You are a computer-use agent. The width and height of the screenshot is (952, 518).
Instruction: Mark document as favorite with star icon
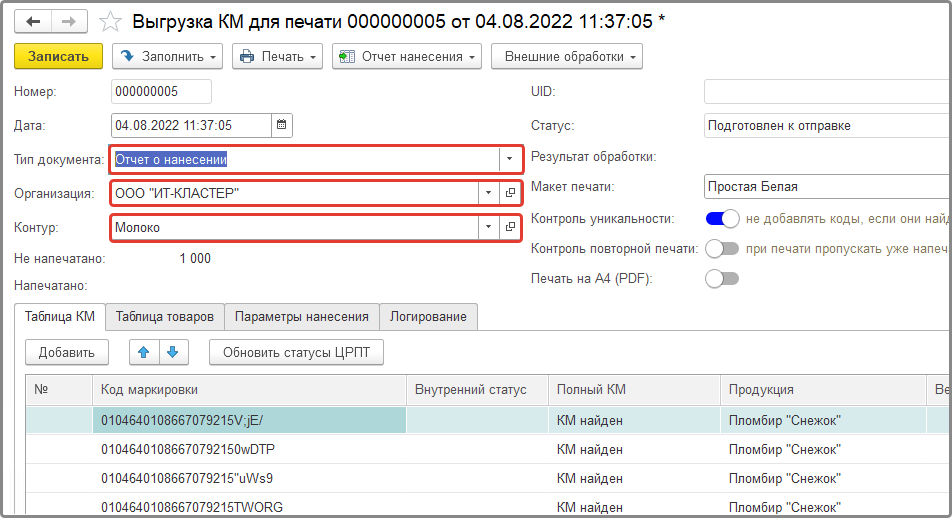point(110,22)
